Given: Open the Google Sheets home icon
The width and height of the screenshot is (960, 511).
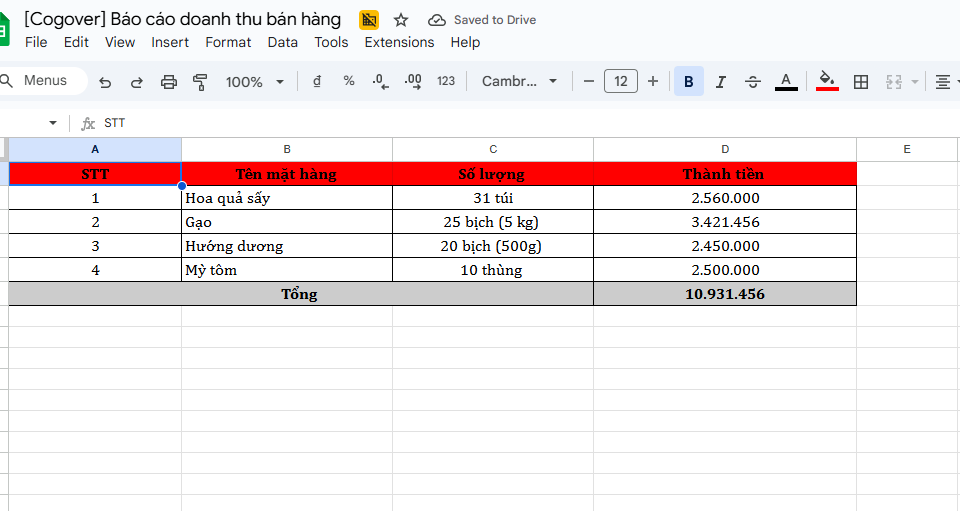Looking at the screenshot, I should 4,29.
